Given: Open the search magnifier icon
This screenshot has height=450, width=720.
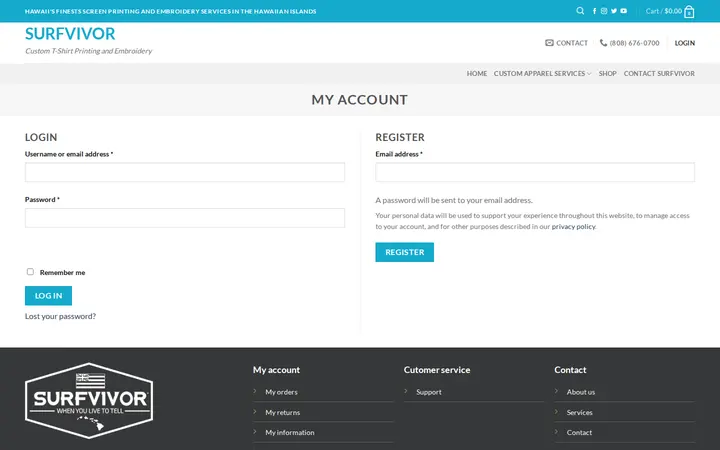Looking at the screenshot, I should pos(580,11).
